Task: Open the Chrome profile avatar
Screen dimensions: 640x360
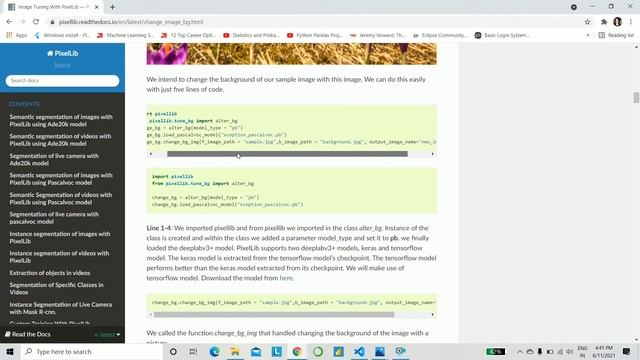Action: coord(617,22)
